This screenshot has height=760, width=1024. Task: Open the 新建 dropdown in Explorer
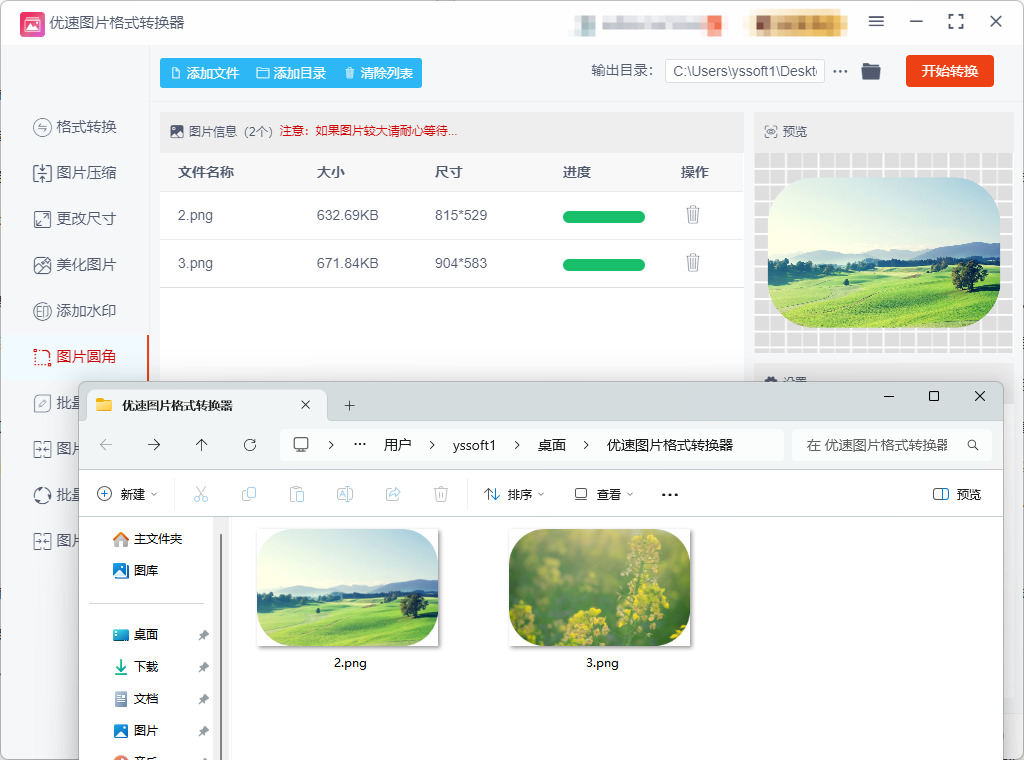[127, 494]
